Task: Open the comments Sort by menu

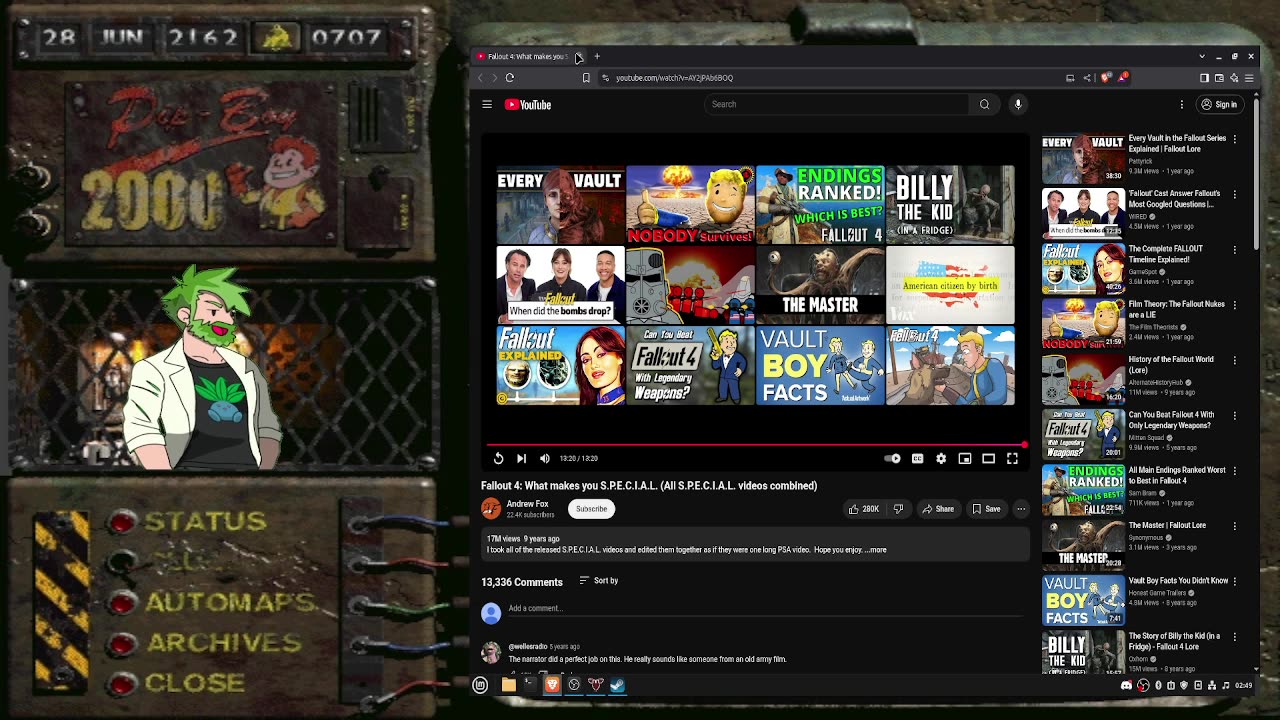Action: tap(598, 581)
